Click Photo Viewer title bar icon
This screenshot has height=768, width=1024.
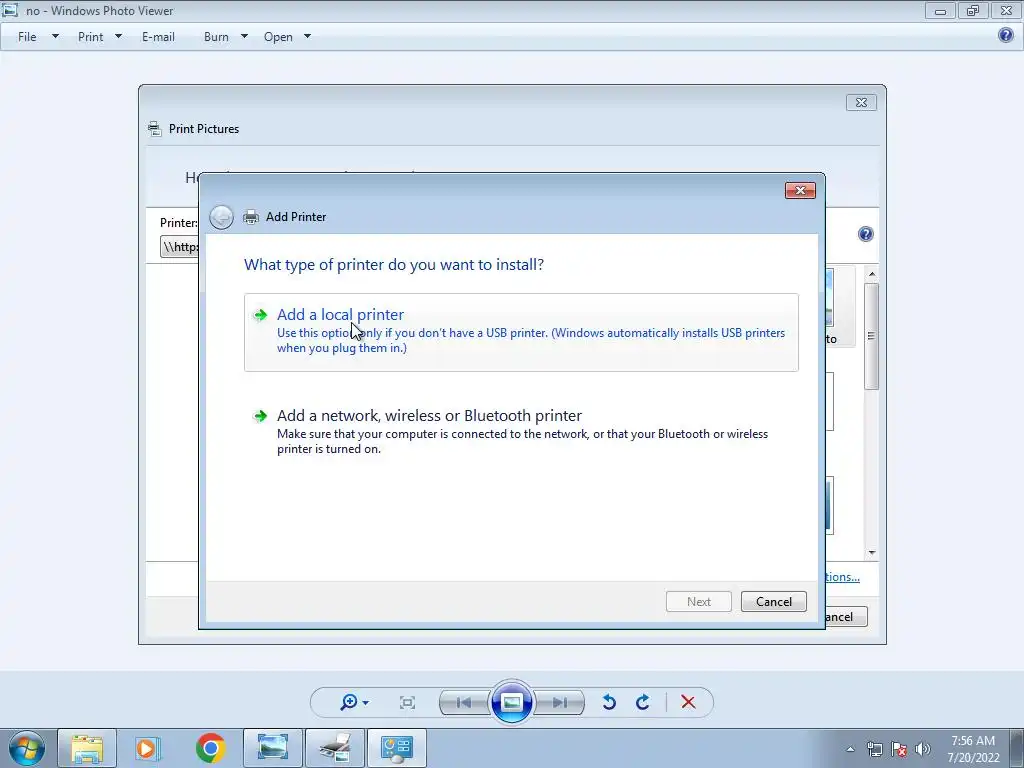coord(10,10)
